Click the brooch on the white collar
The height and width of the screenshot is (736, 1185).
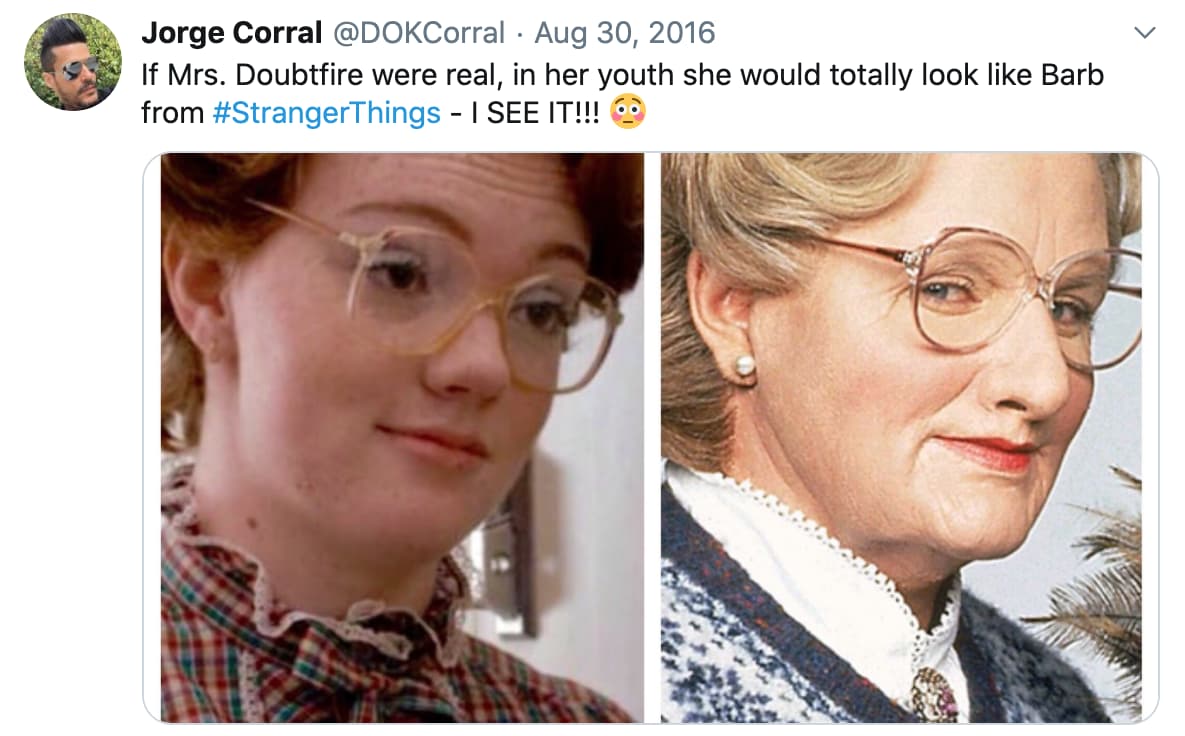pos(934,694)
